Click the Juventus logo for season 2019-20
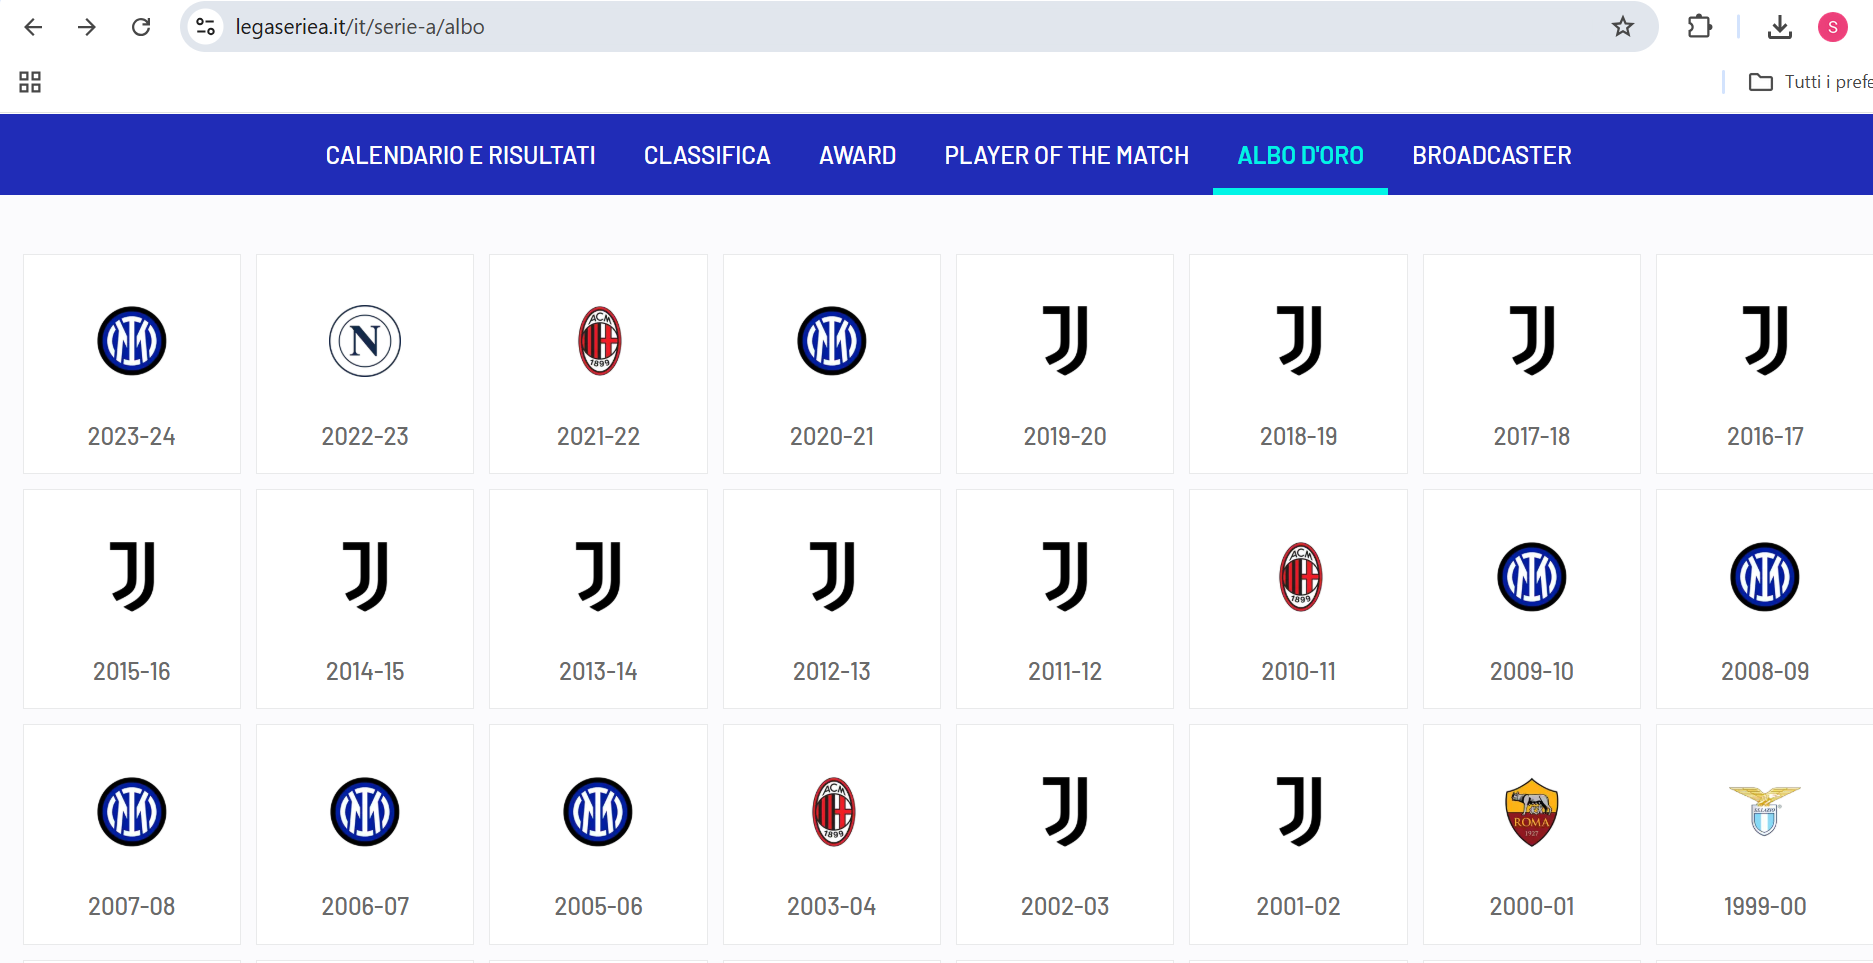 coord(1065,341)
